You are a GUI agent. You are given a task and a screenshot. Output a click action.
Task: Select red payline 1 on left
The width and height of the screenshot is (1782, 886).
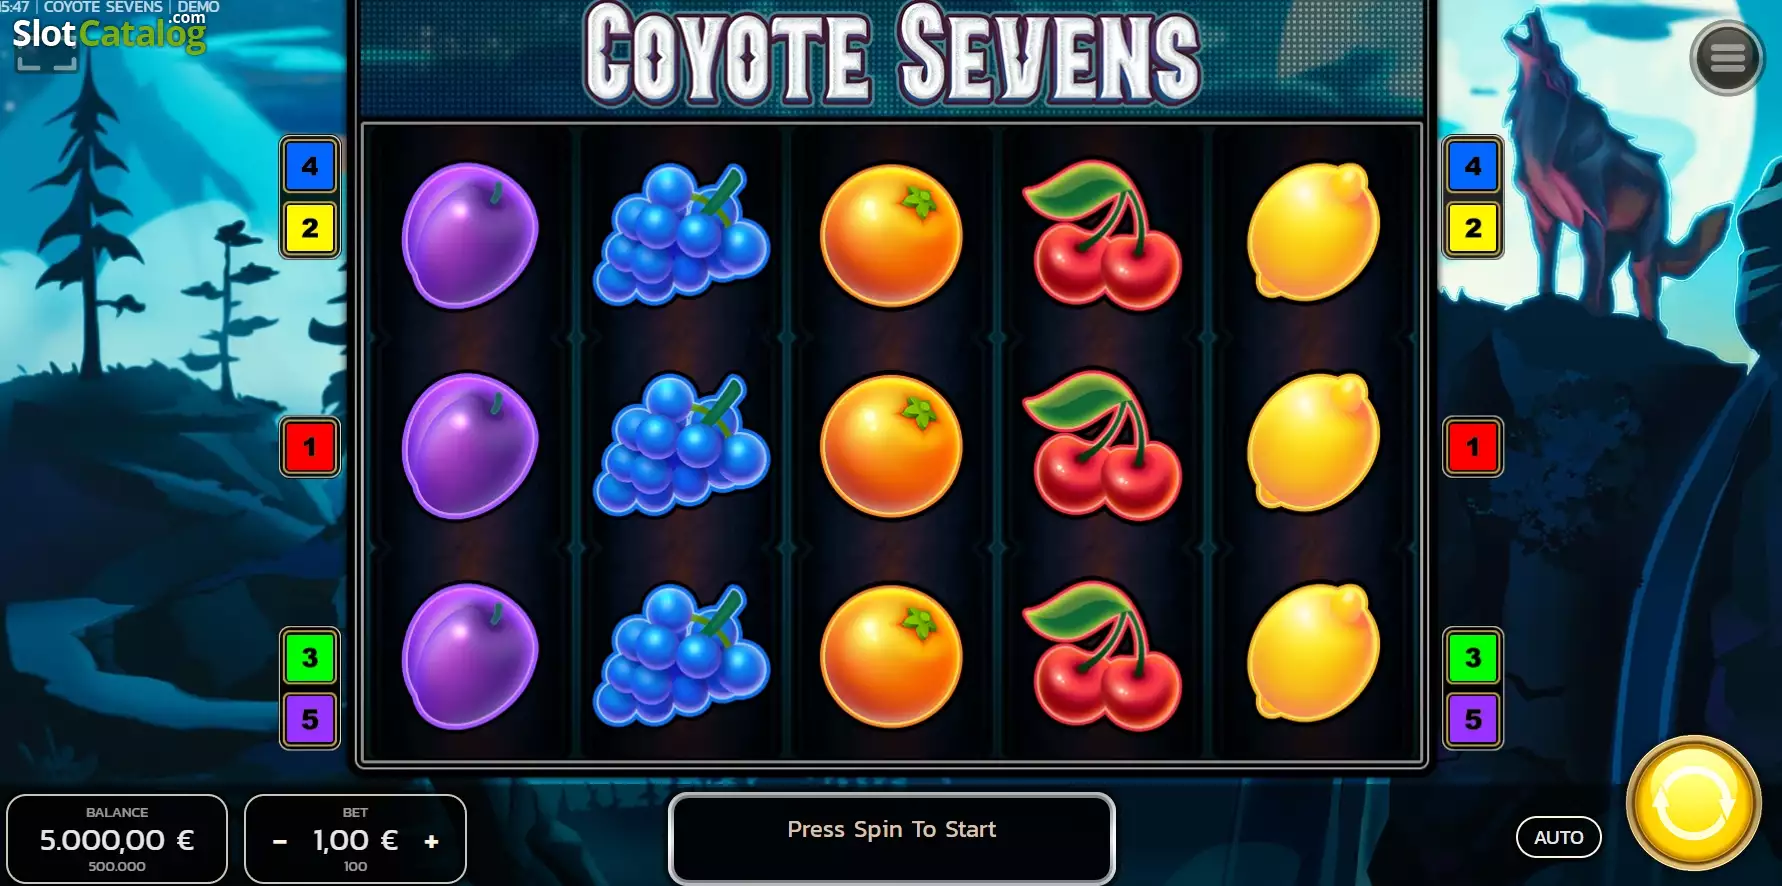310,447
